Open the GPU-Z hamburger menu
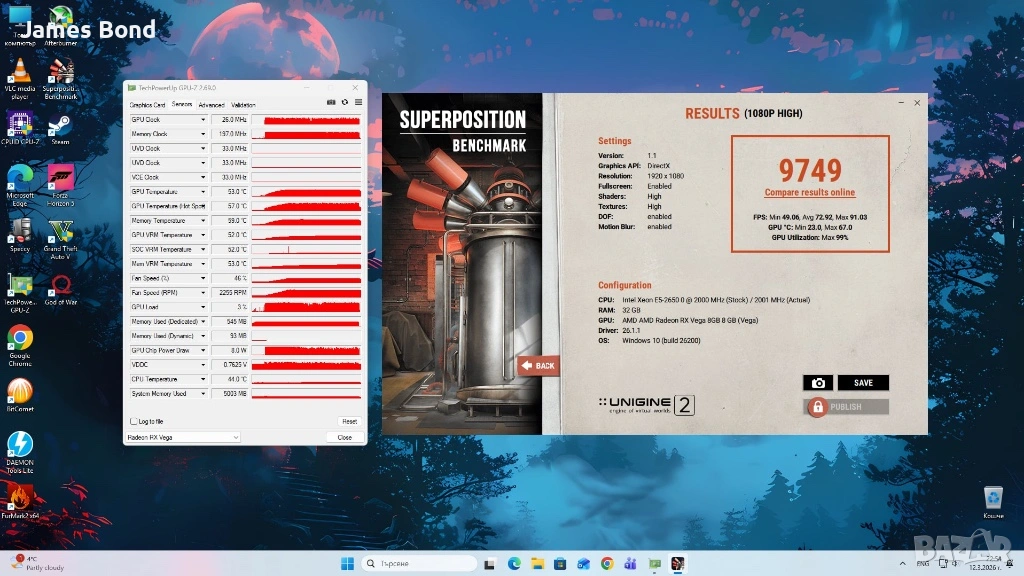 [358, 102]
